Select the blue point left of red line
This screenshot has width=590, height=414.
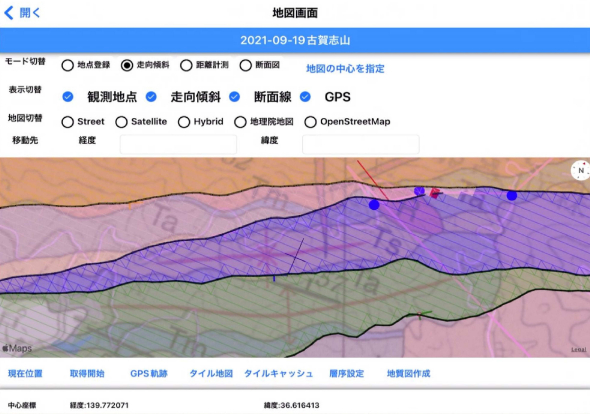click(374, 205)
